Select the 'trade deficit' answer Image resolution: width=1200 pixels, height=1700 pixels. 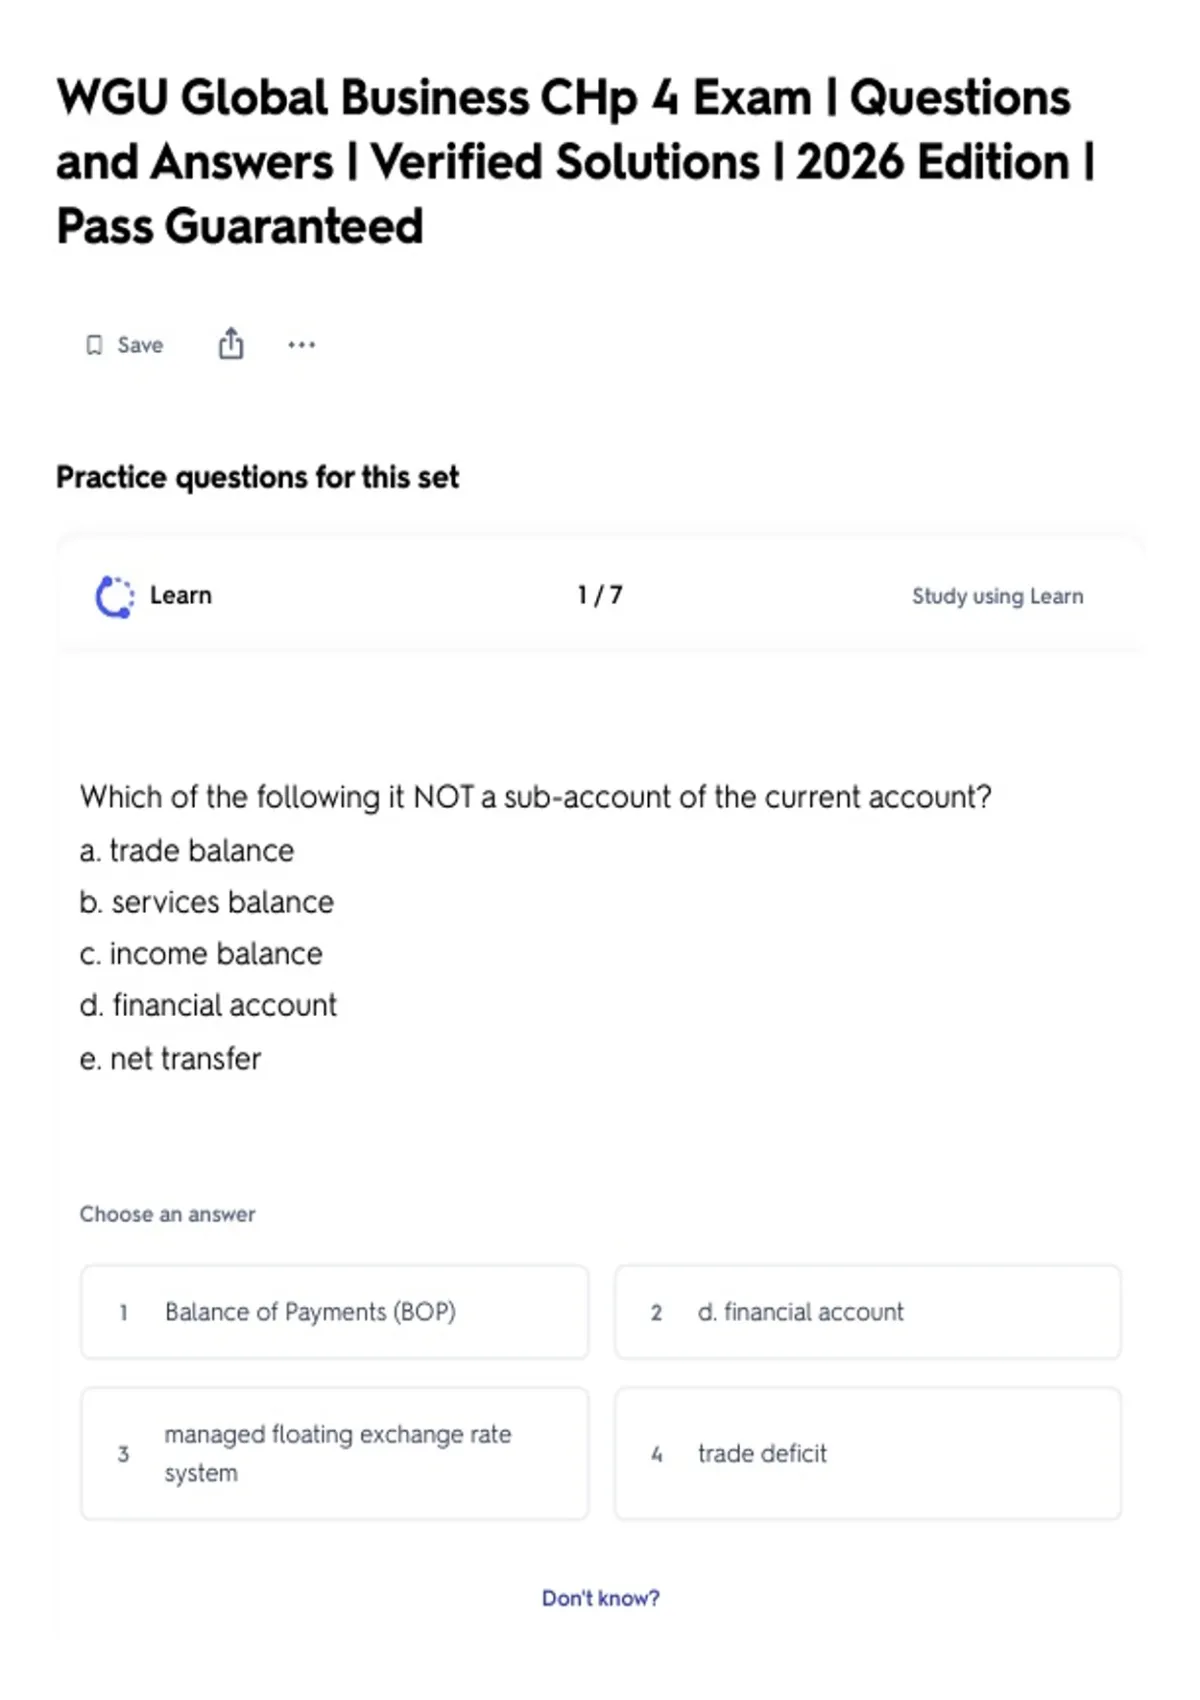[868, 1453]
